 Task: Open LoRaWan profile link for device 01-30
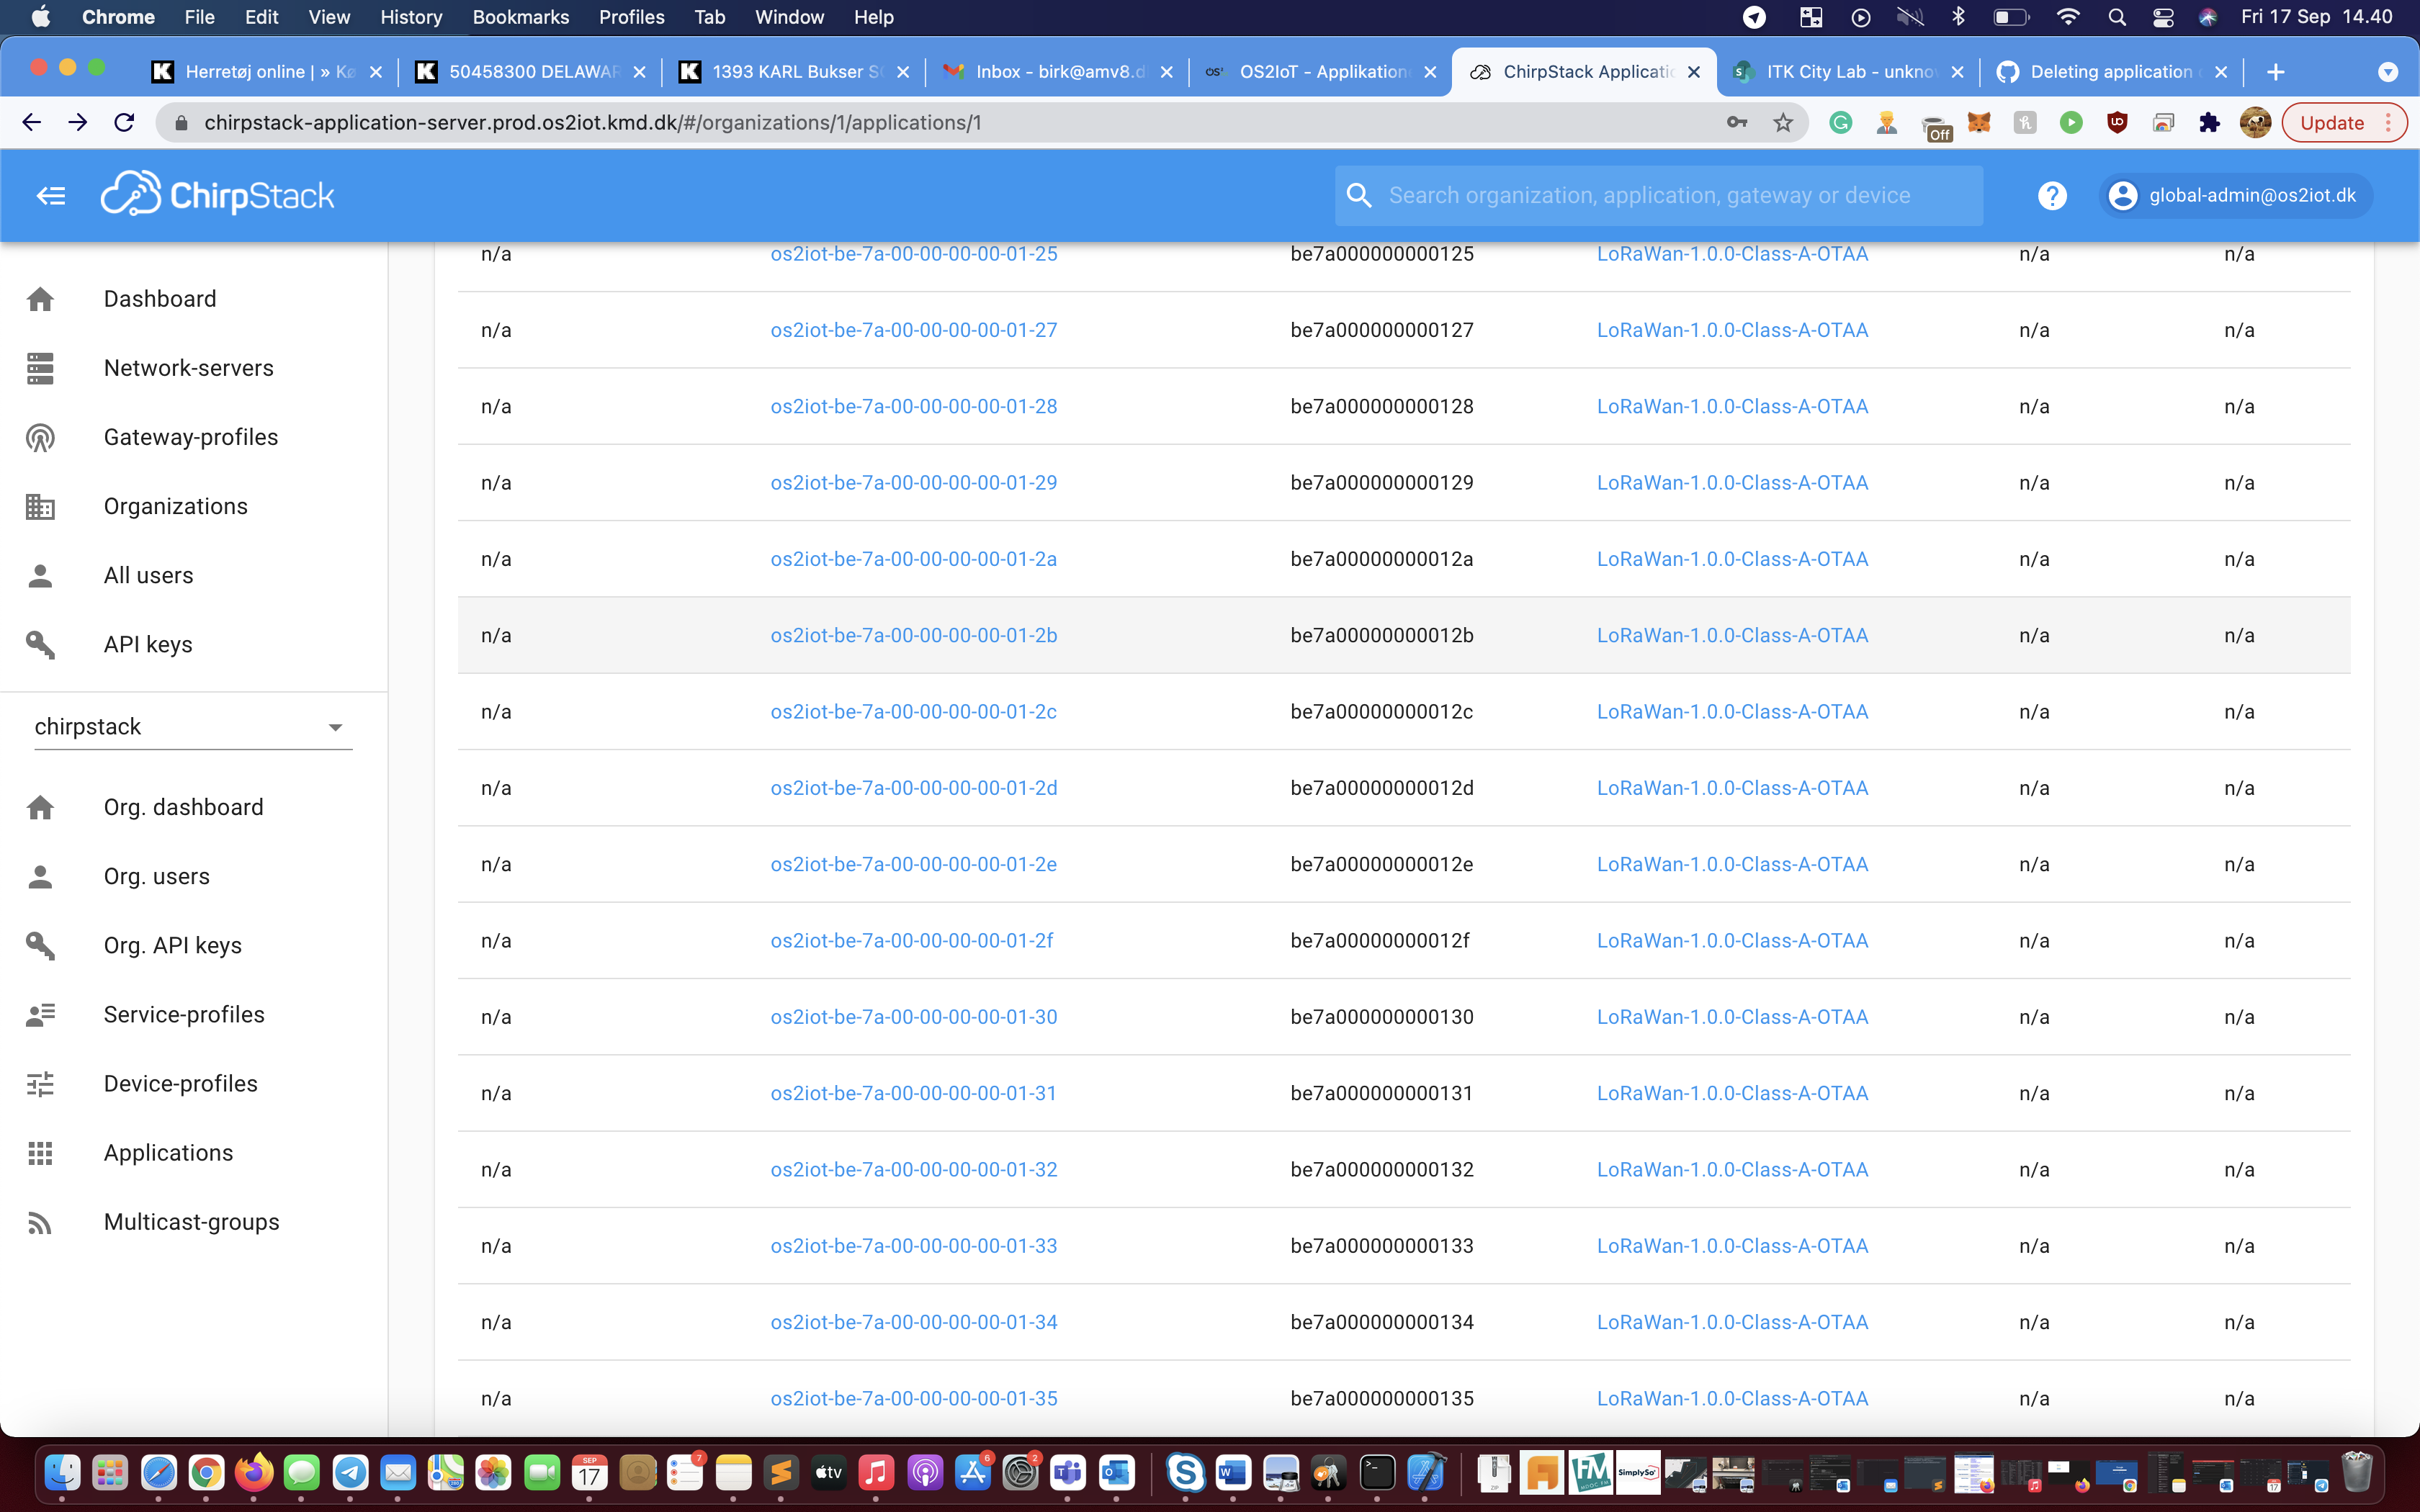[1732, 1017]
